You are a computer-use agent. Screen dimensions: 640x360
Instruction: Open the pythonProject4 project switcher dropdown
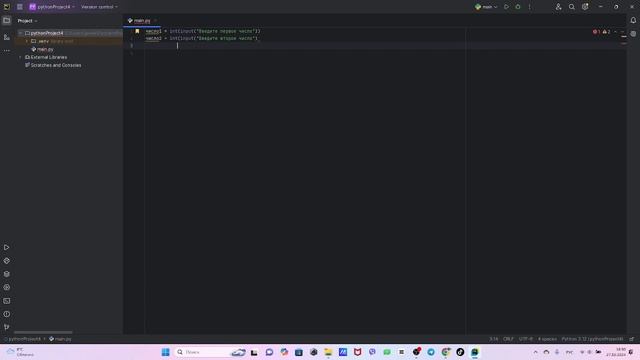click(52, 7)
